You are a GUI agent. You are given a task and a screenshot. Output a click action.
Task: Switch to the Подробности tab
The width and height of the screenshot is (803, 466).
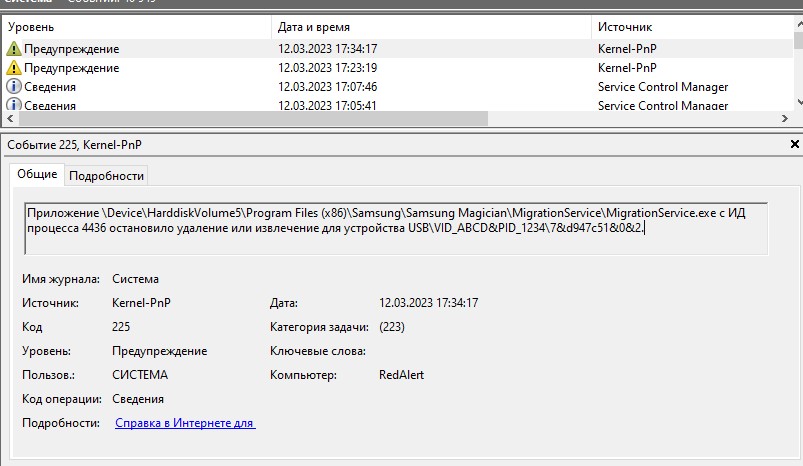pos(107,176)
